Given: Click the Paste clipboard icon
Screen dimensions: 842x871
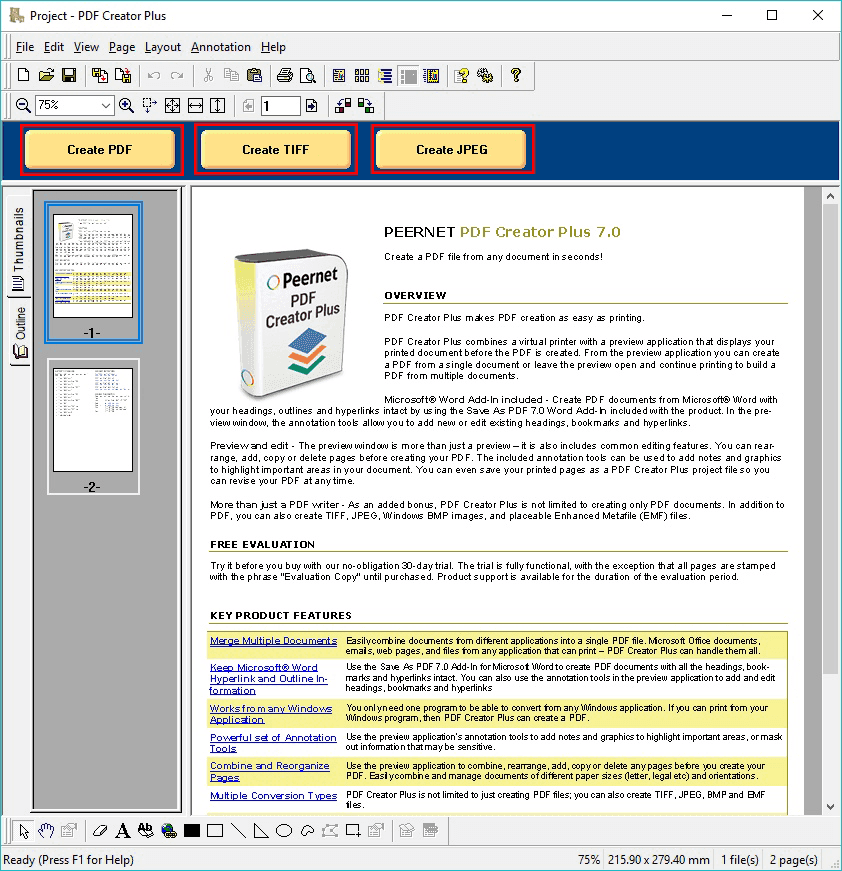Looking at the screenshot, I should 254,75.
